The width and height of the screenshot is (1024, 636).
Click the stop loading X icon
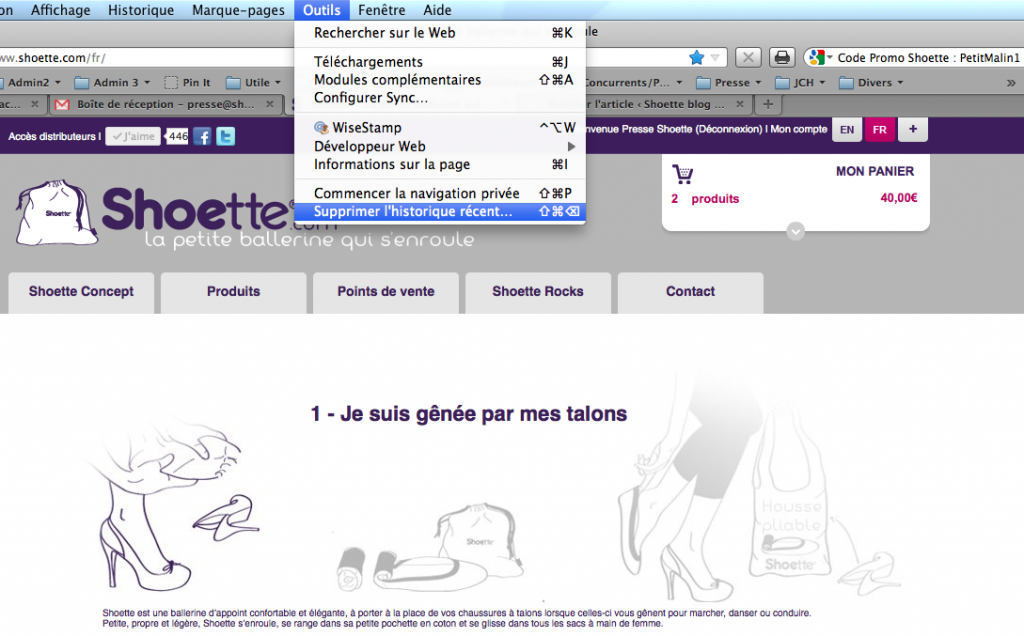pos(748,57)
